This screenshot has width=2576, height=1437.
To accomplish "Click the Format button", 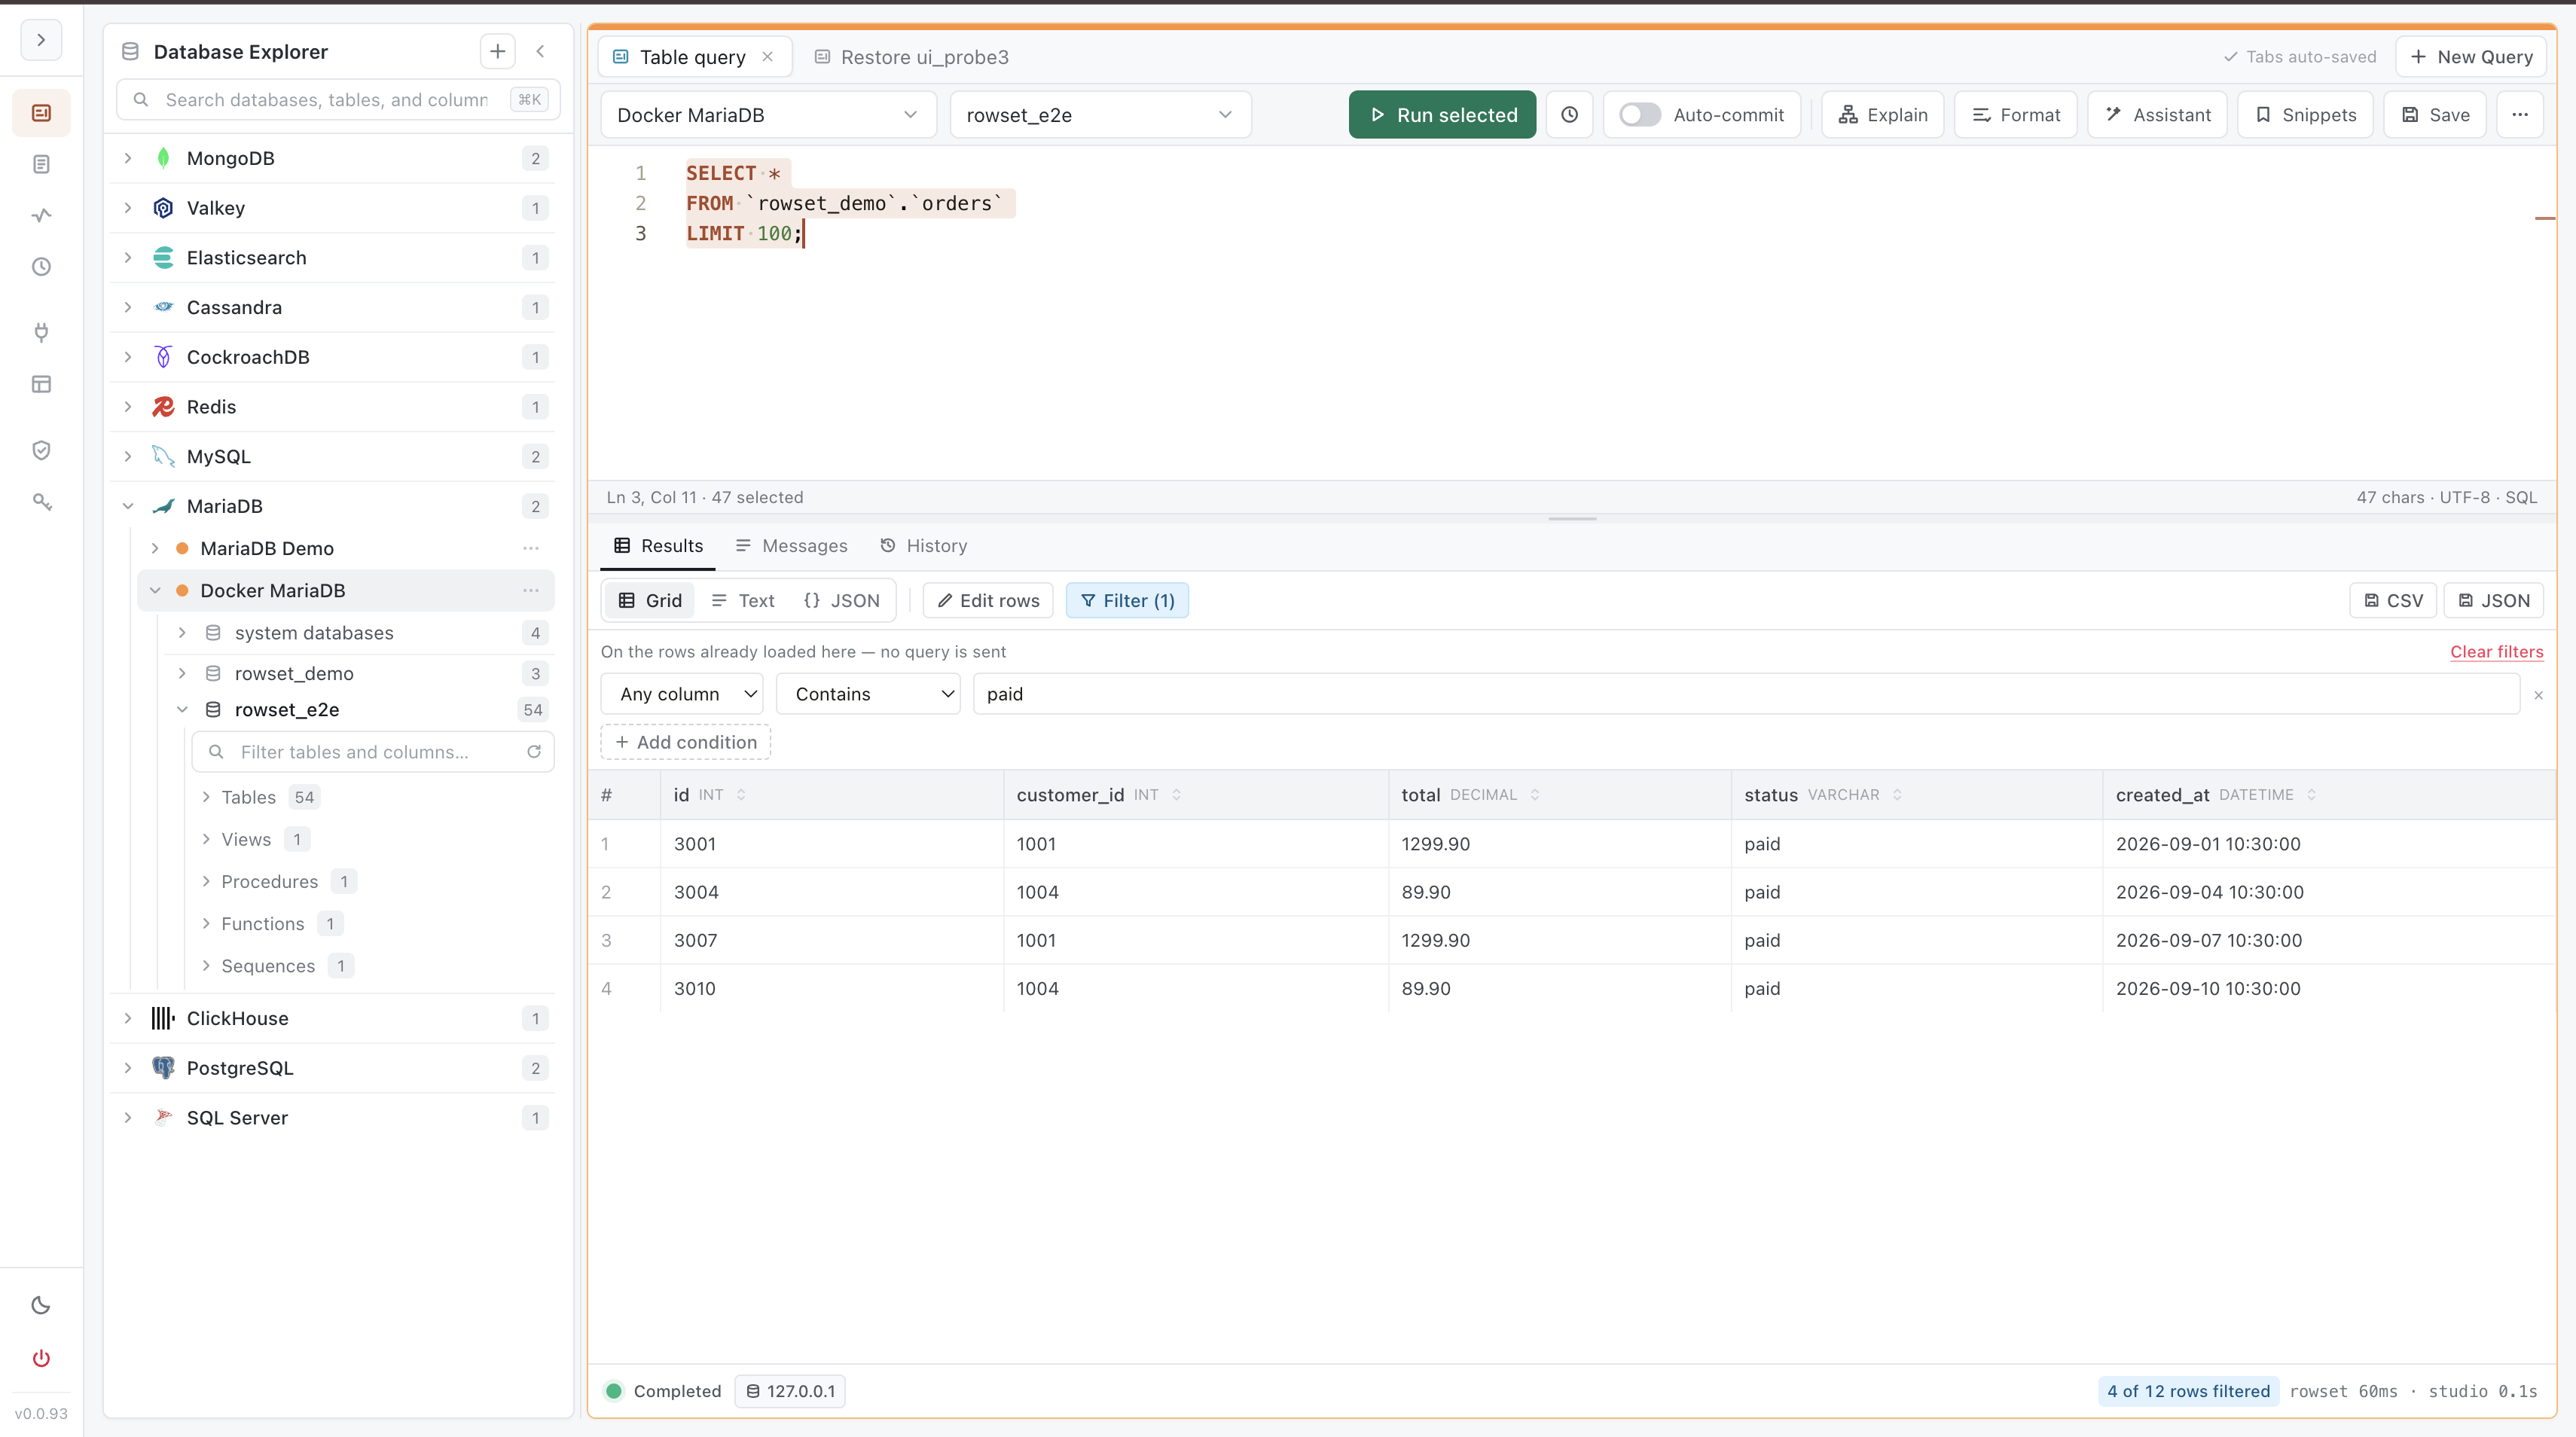I will tap(2015, 115).
